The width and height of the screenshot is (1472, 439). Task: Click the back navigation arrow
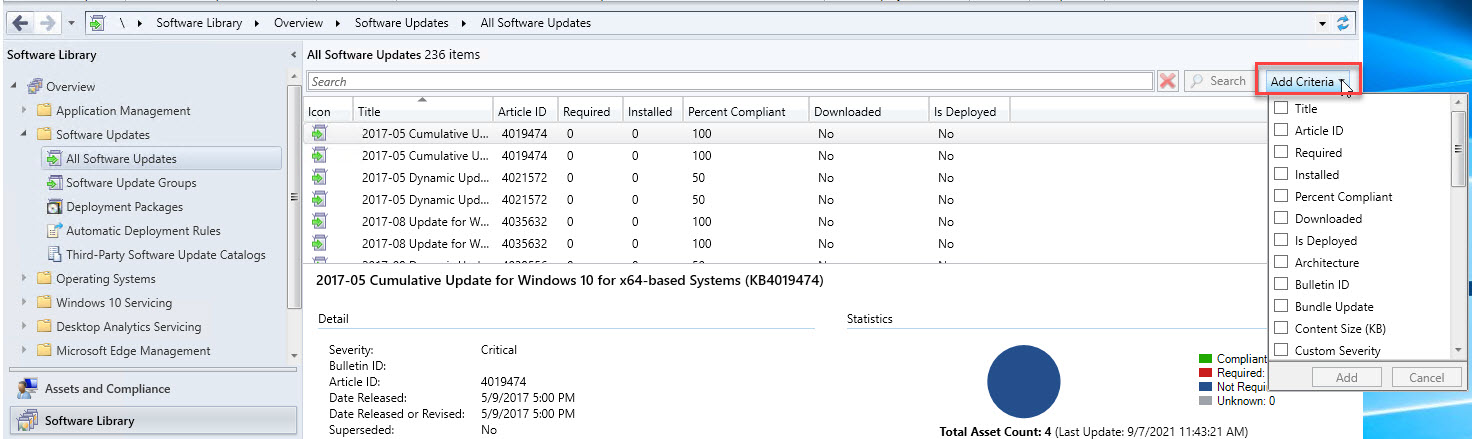(x=20, y=23)
